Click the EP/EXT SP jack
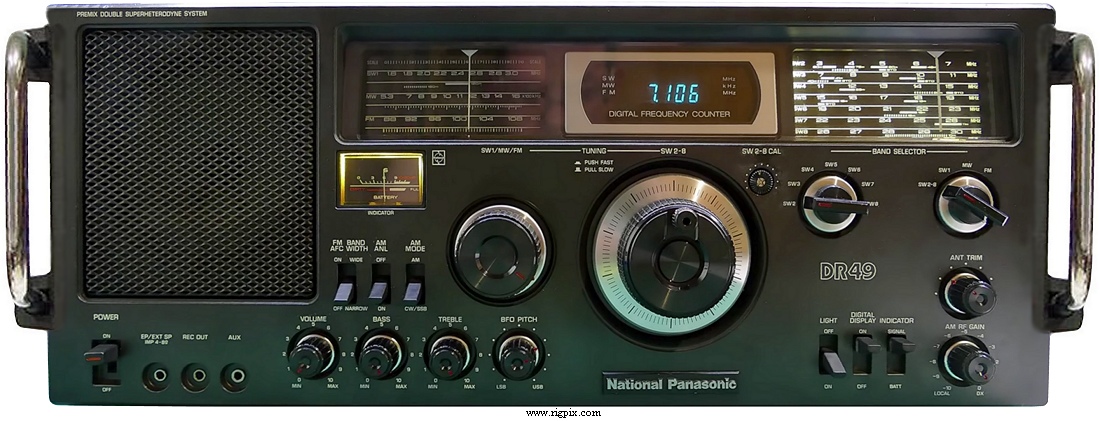This screenshot has height=421, width=1100. pyautogui.click(x=156, y=377)
